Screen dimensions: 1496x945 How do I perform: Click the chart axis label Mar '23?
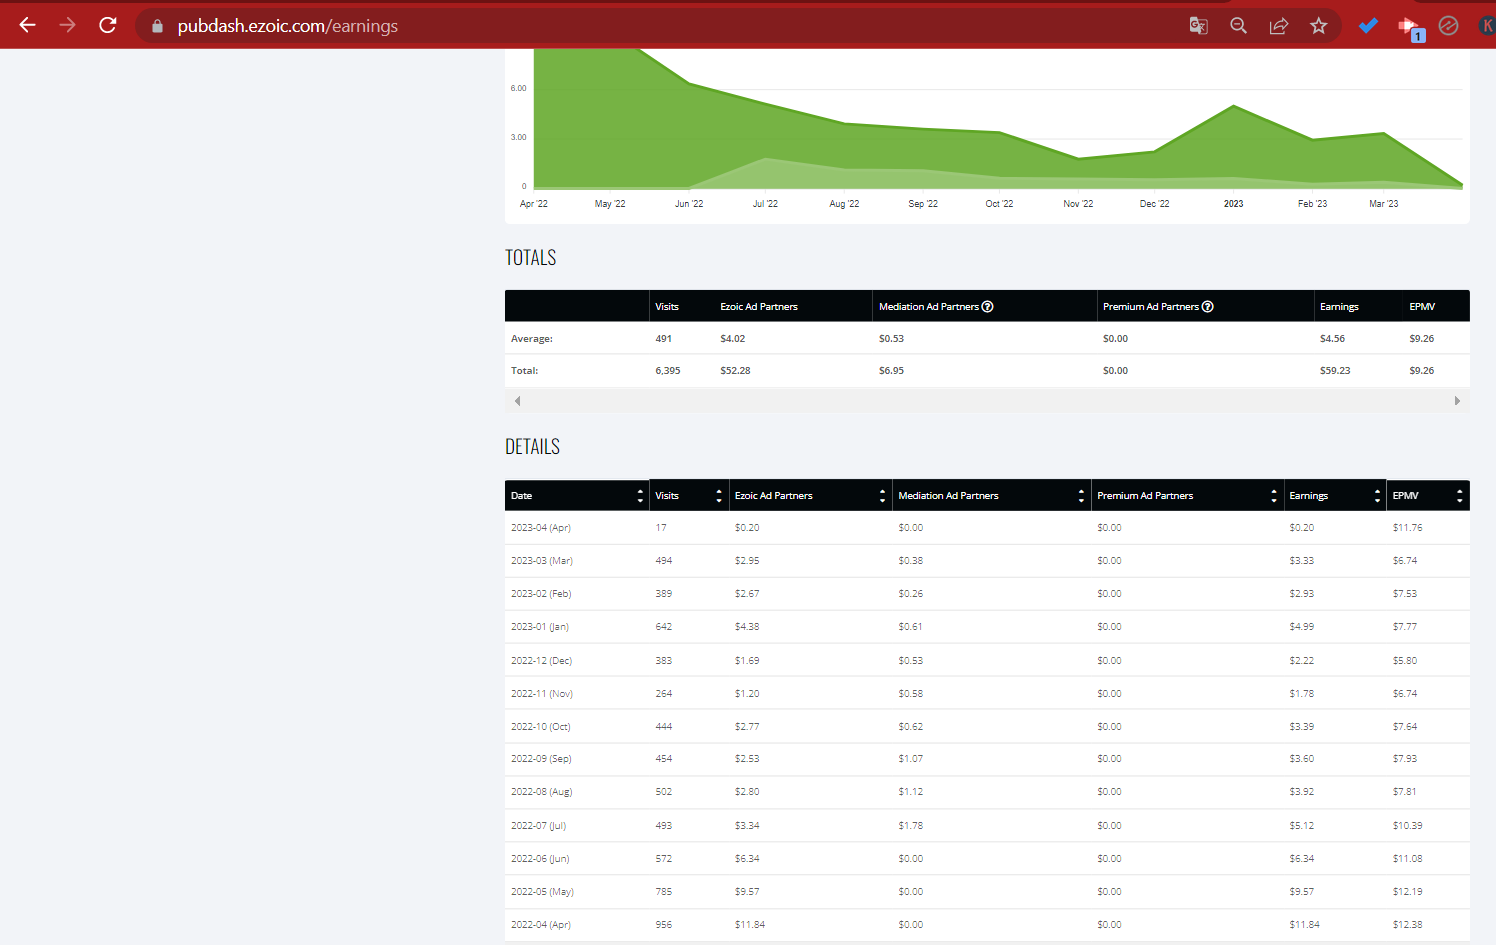(1383, 203)
